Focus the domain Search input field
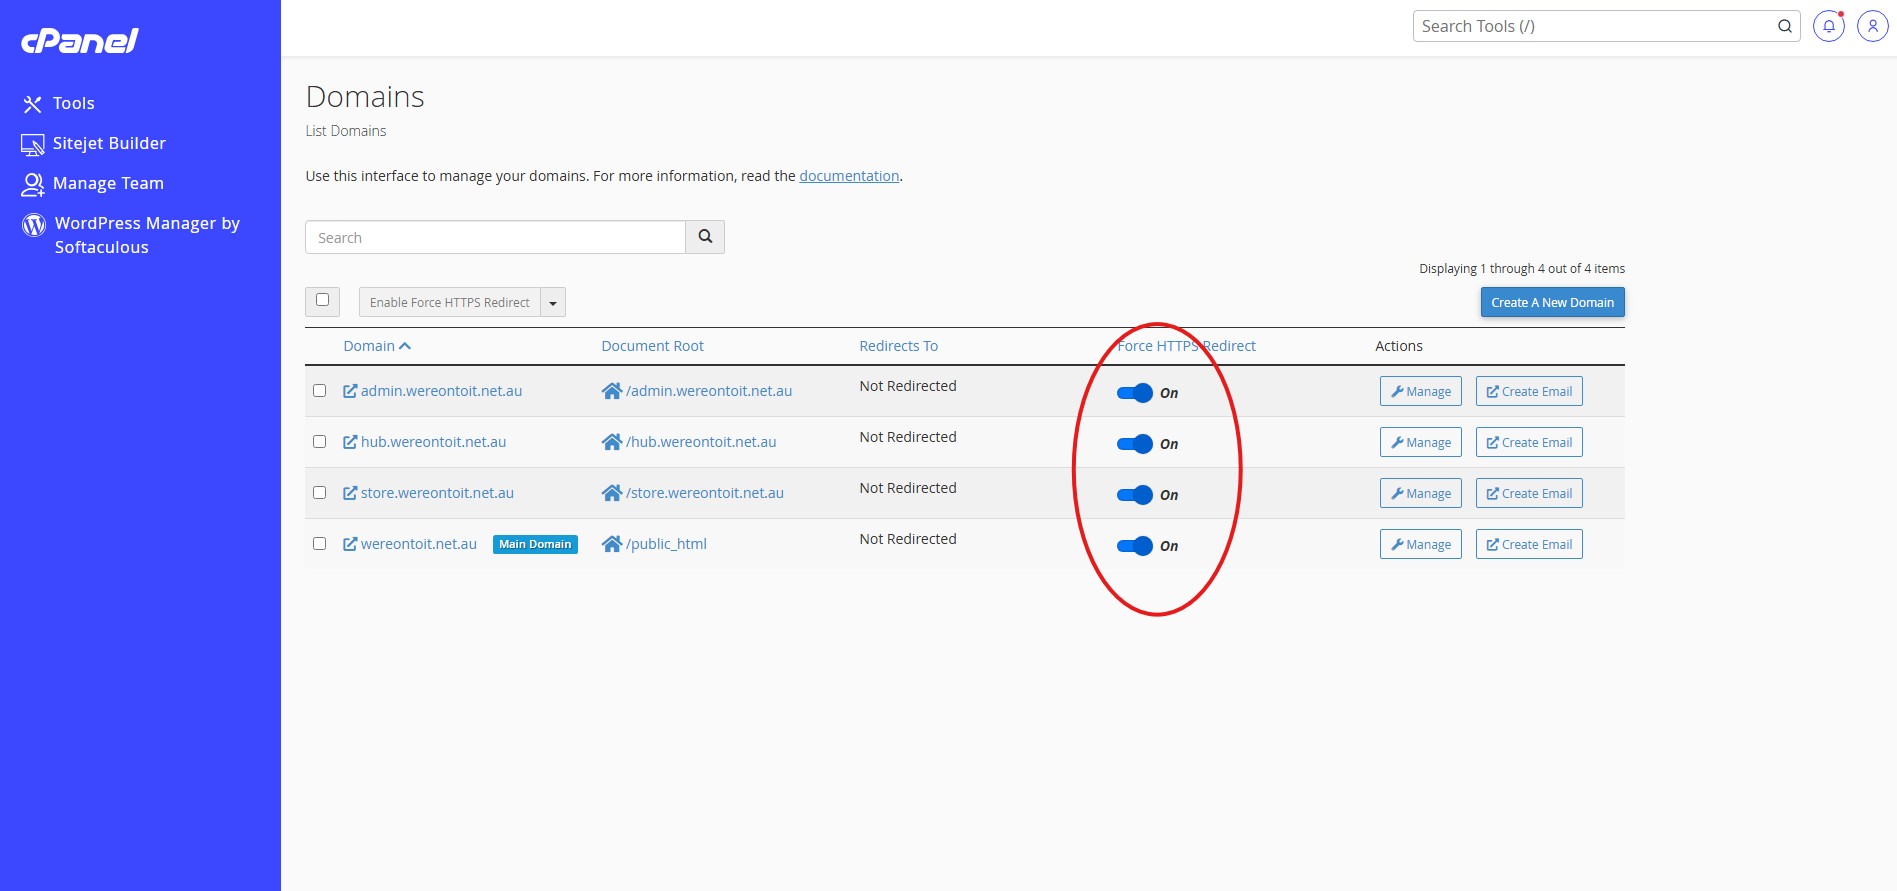 [495, 237]
